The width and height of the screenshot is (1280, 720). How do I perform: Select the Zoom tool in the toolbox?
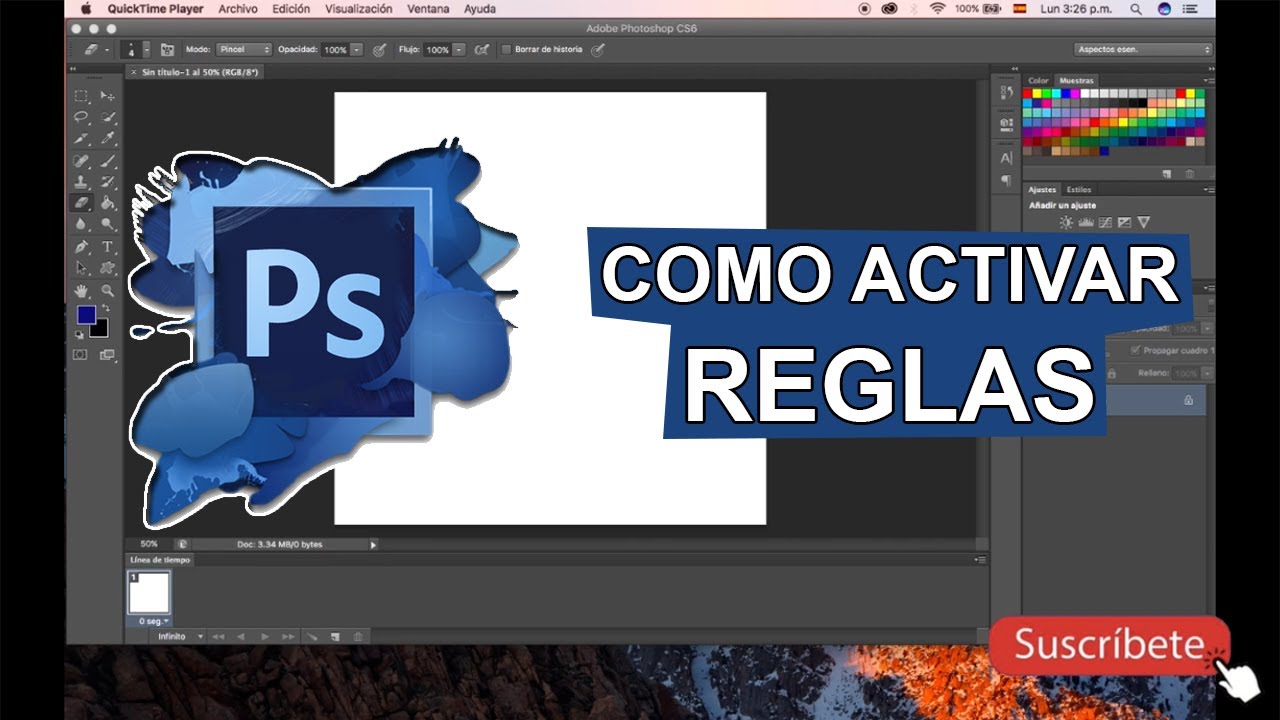(107, 291)
